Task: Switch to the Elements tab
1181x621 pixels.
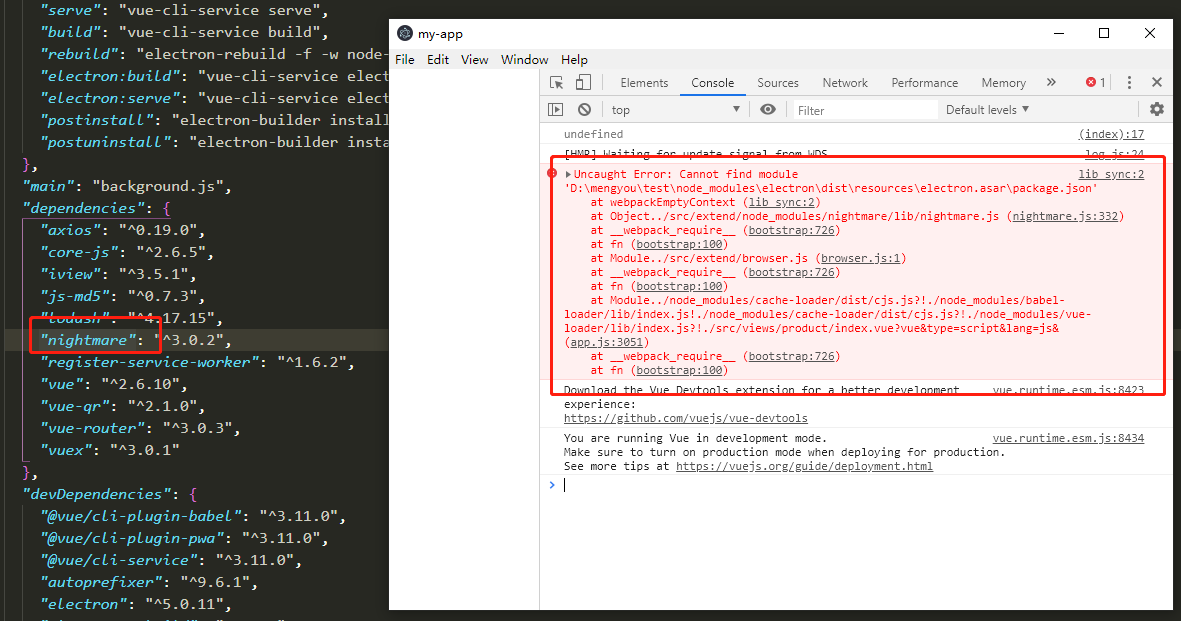Action: pyautogui.click(x=644, y=83)
